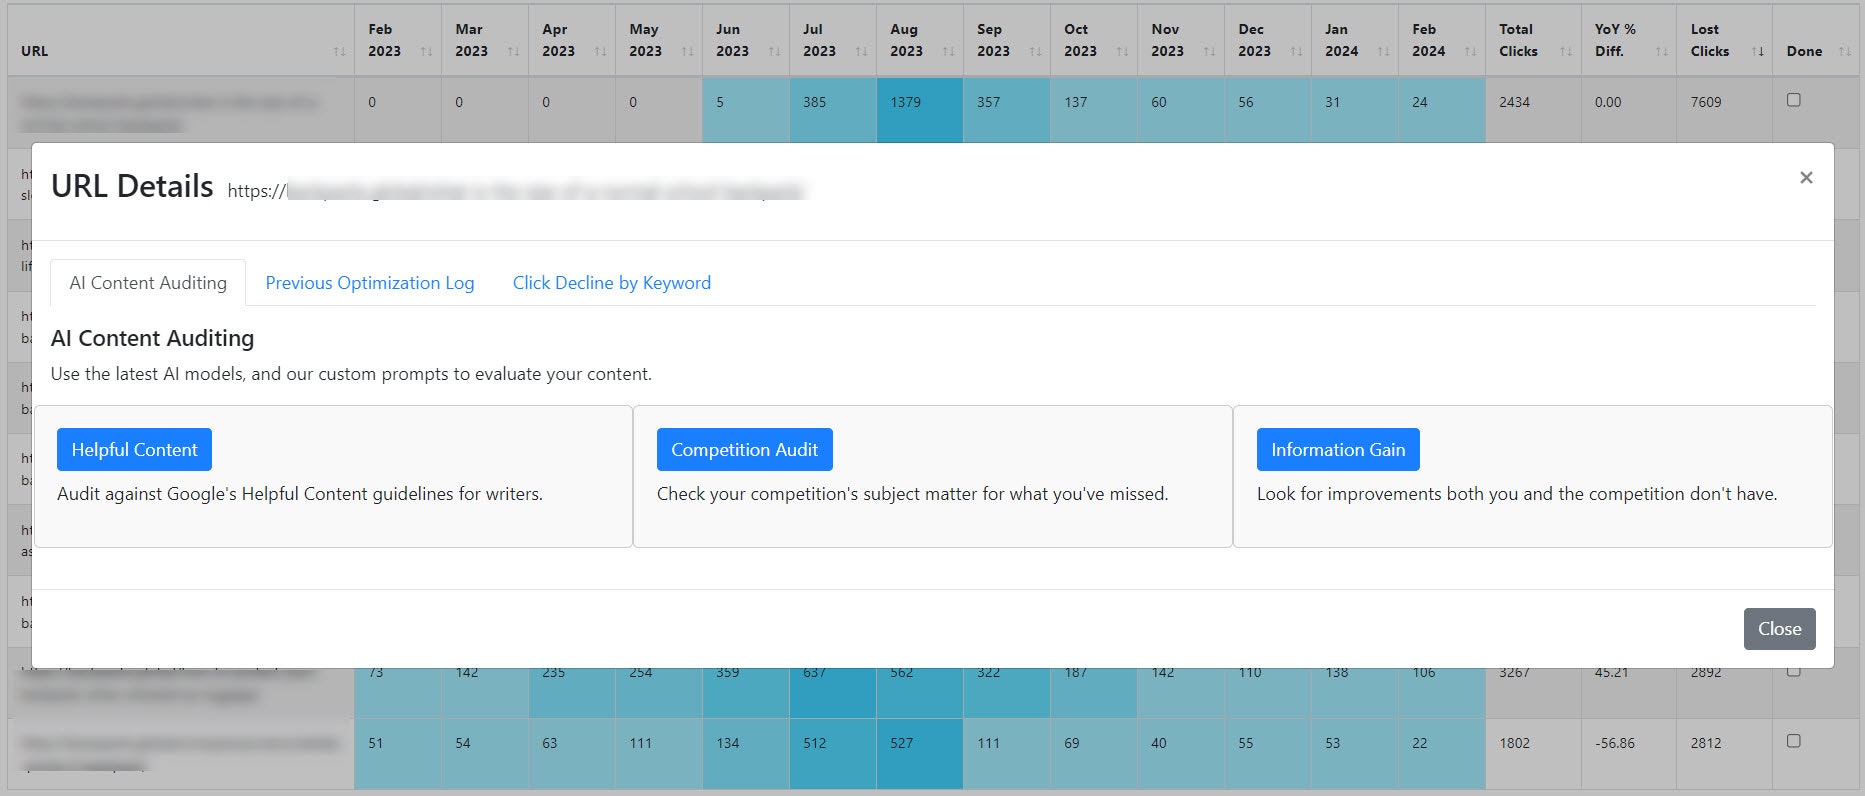Image resolution: width=1865 pixels, height=796 pixels.
Task: Check Done box for 2812 lost clicks row
Action: click(1794, 741)
